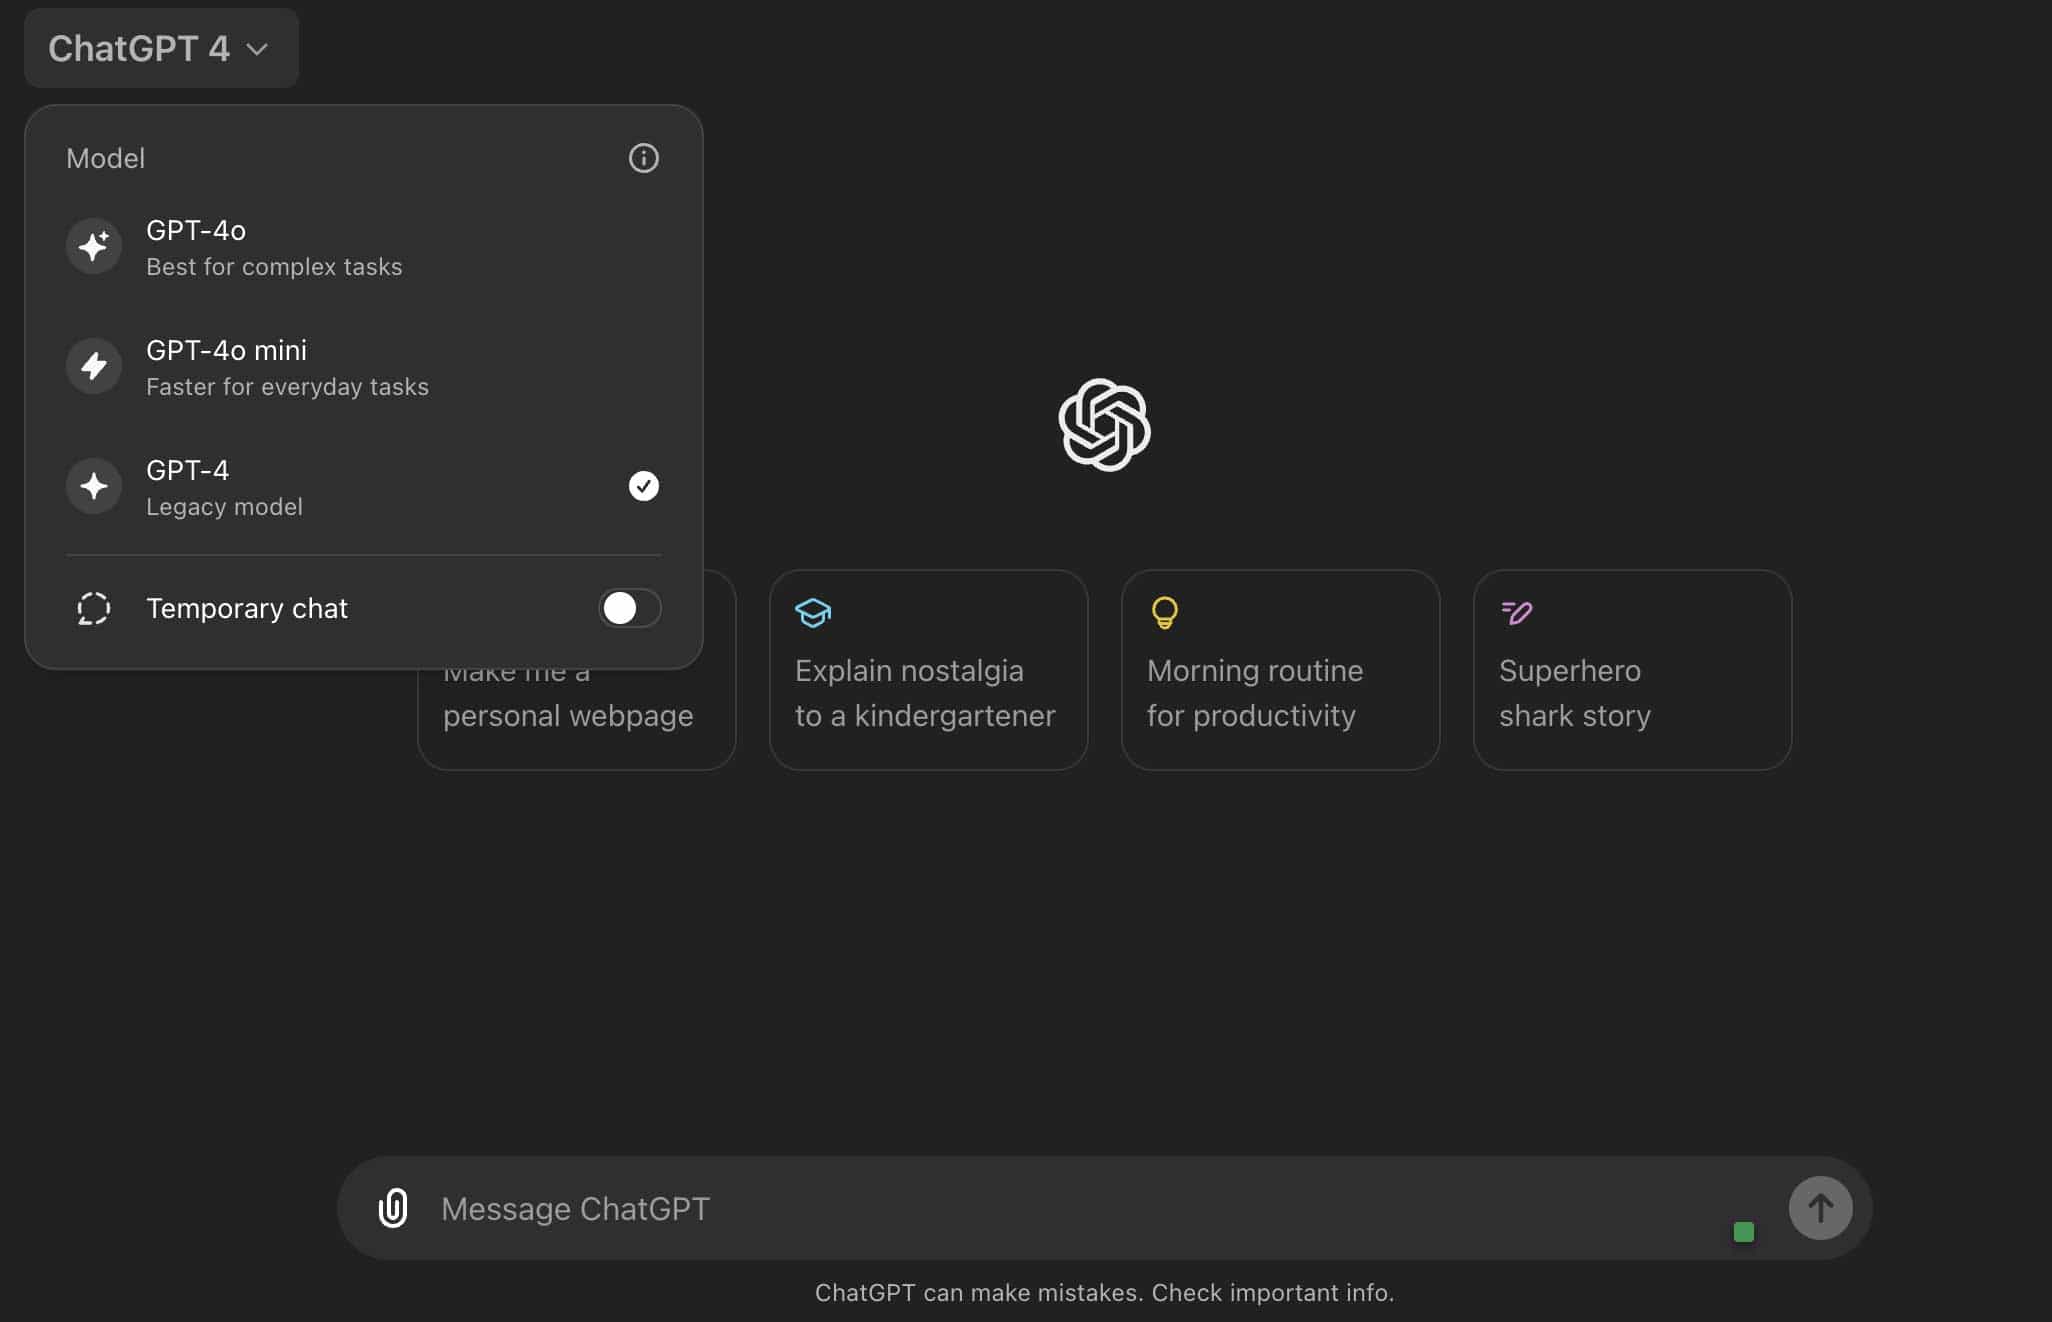
Task: Click the 'ChatGPT can make mistakes' disclaimer text
Action: [x=1104, y=1292]
